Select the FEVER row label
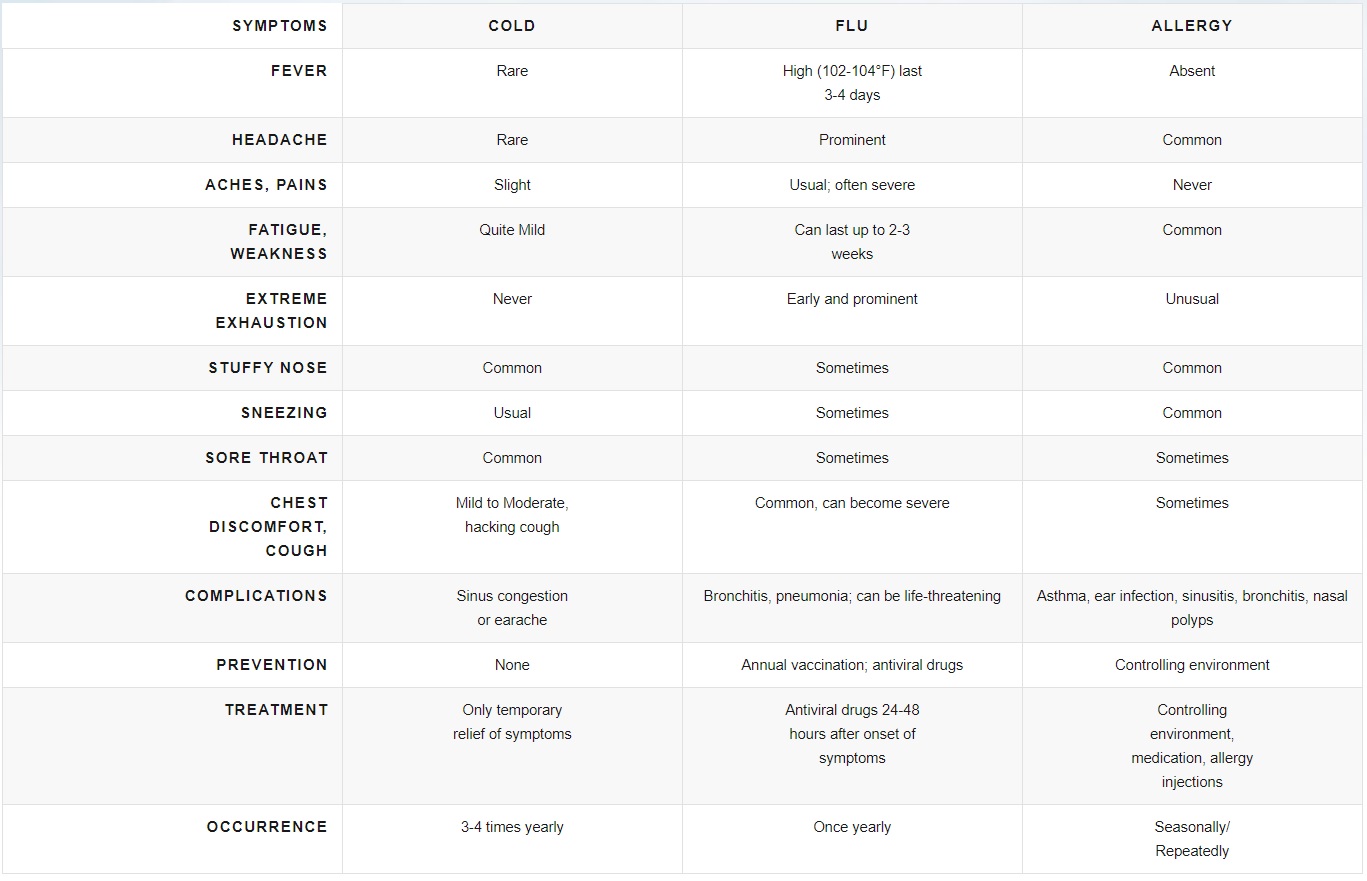The image size is (1367, 881). (x=299, y=71)
